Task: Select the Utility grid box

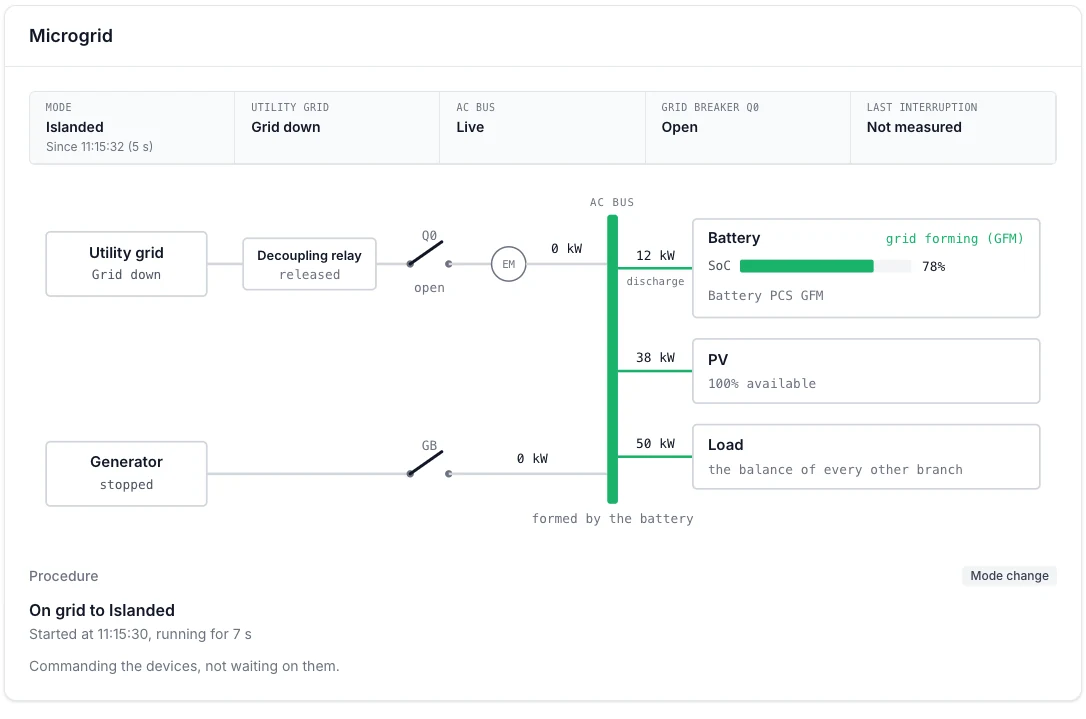Action: 126,264
